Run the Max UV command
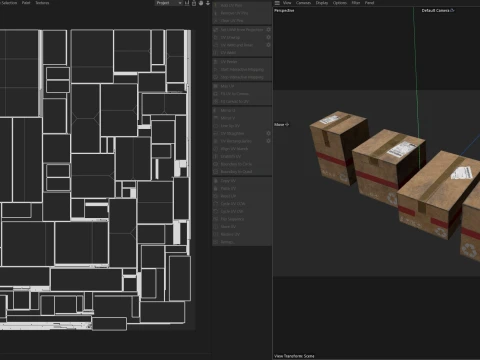Screen dimensions: 480x360 pos(242,86)
